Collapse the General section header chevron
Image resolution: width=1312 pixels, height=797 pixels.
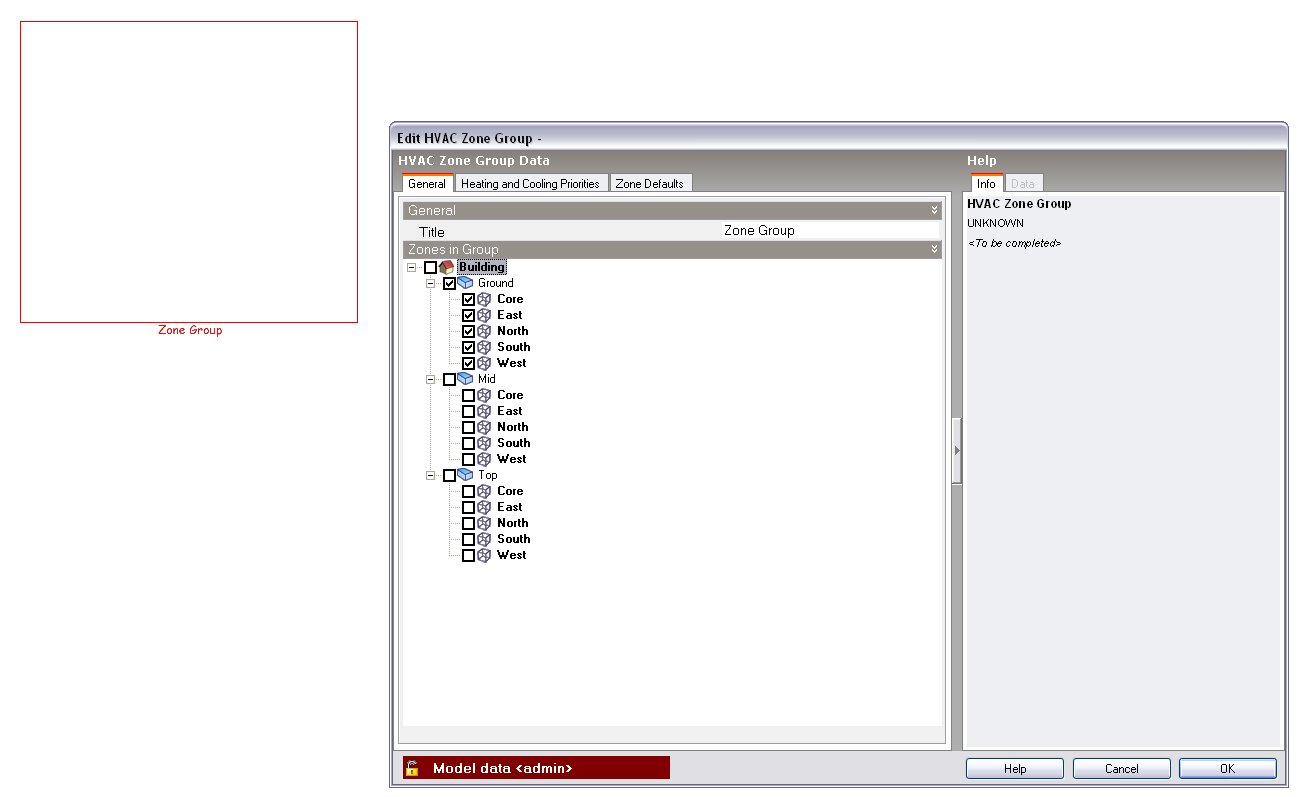tap(934, 211)
